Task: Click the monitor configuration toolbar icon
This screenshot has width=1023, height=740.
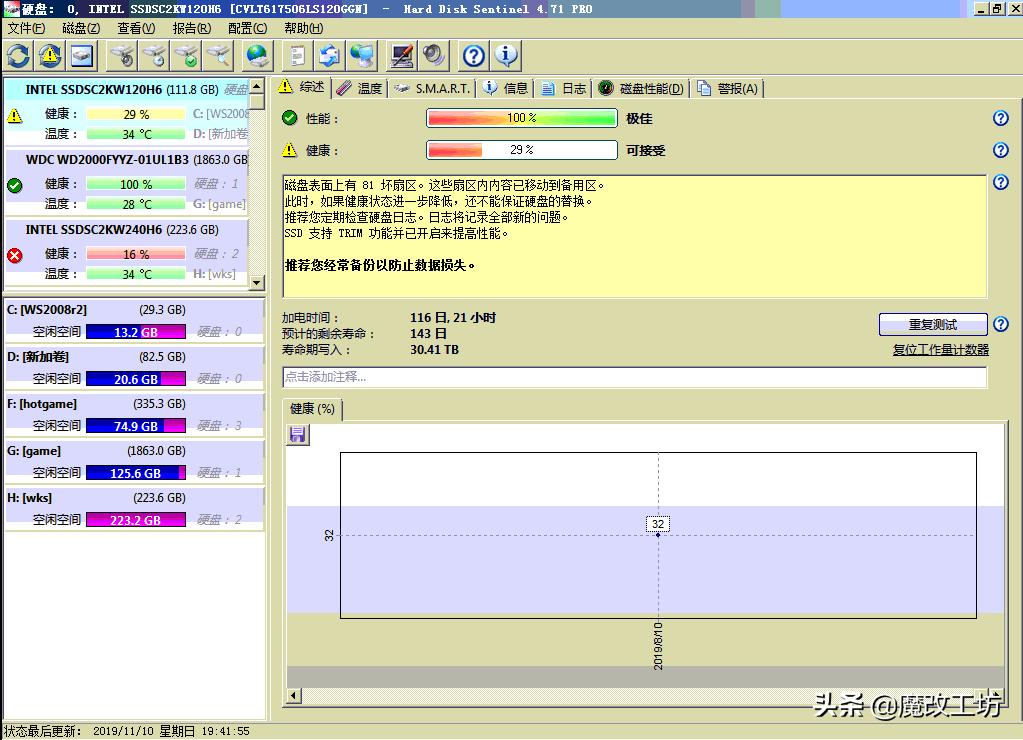Action: pyautogui.click(x=402, y=55)
